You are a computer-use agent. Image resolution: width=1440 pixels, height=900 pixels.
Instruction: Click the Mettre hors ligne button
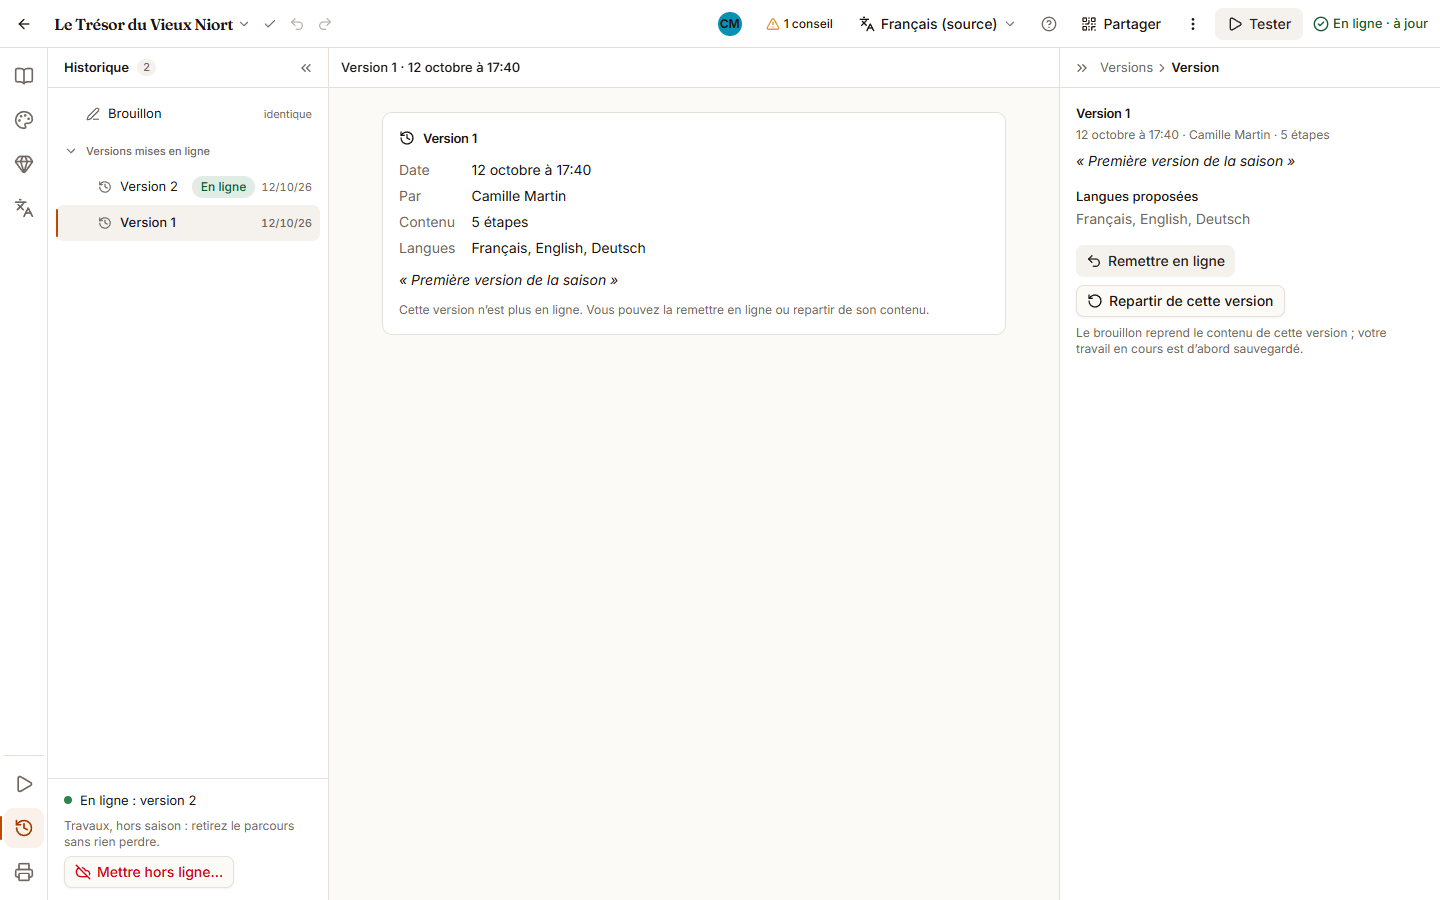pyautogui.click(x=149, y=872)
